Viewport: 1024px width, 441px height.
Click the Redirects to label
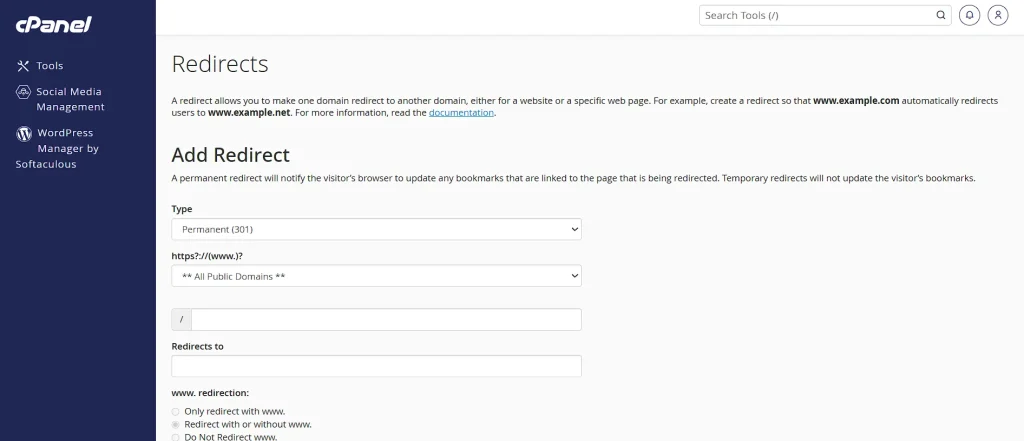click(197, 346)
